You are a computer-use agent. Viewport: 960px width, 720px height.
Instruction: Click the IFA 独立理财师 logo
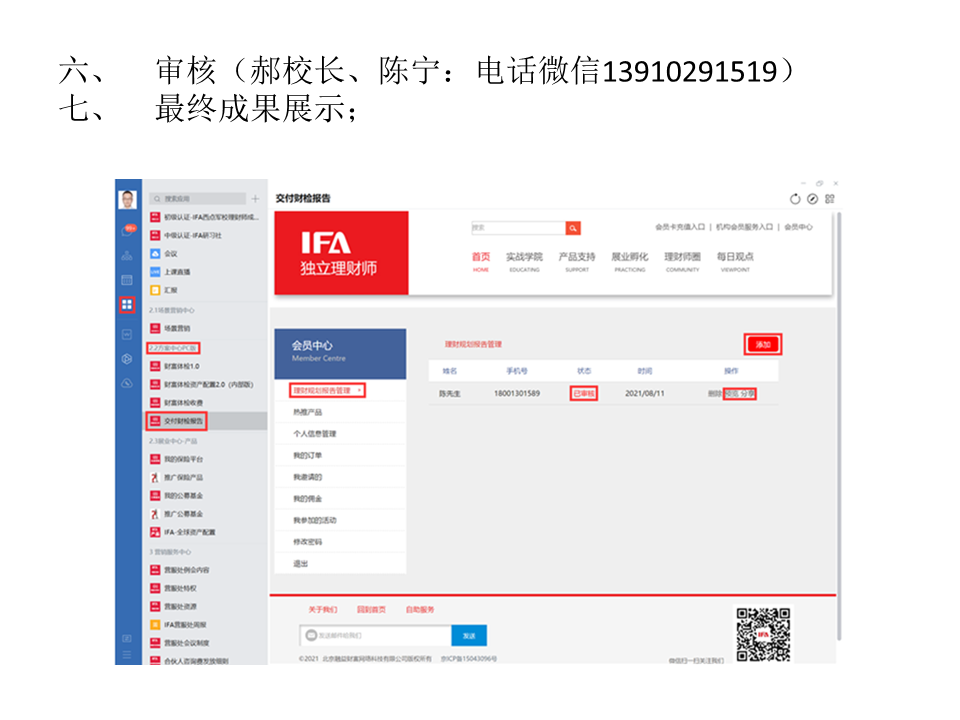(341, 253)
